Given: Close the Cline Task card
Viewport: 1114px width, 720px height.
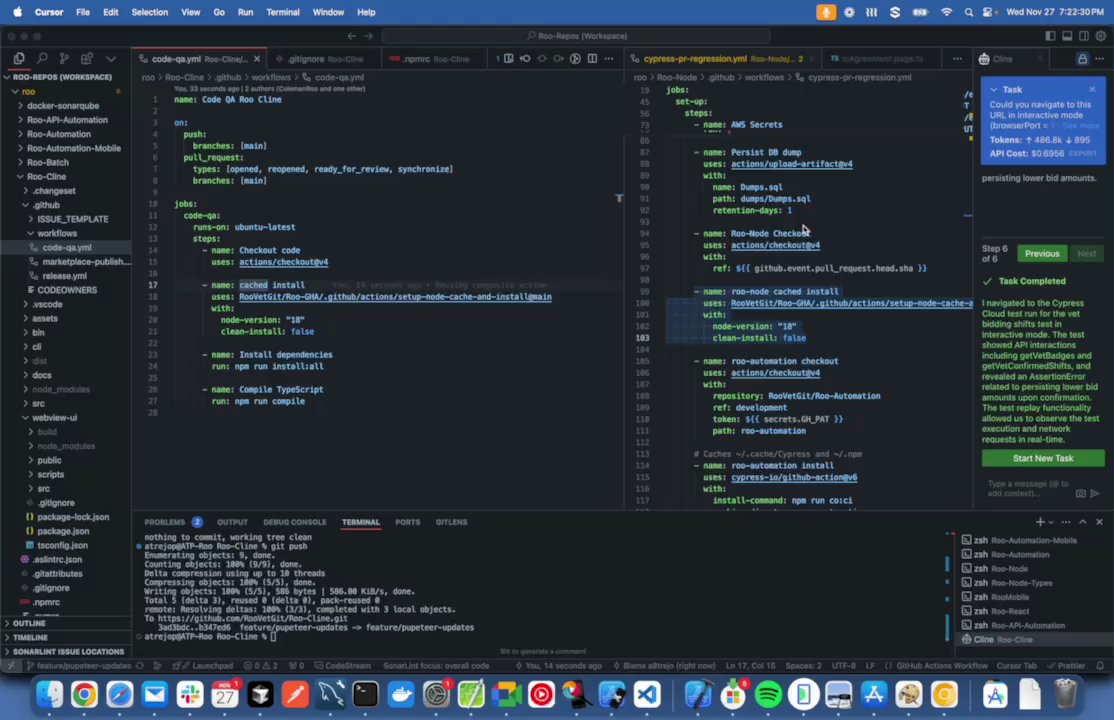Looking at the screenshot, I should [1092, 90].
